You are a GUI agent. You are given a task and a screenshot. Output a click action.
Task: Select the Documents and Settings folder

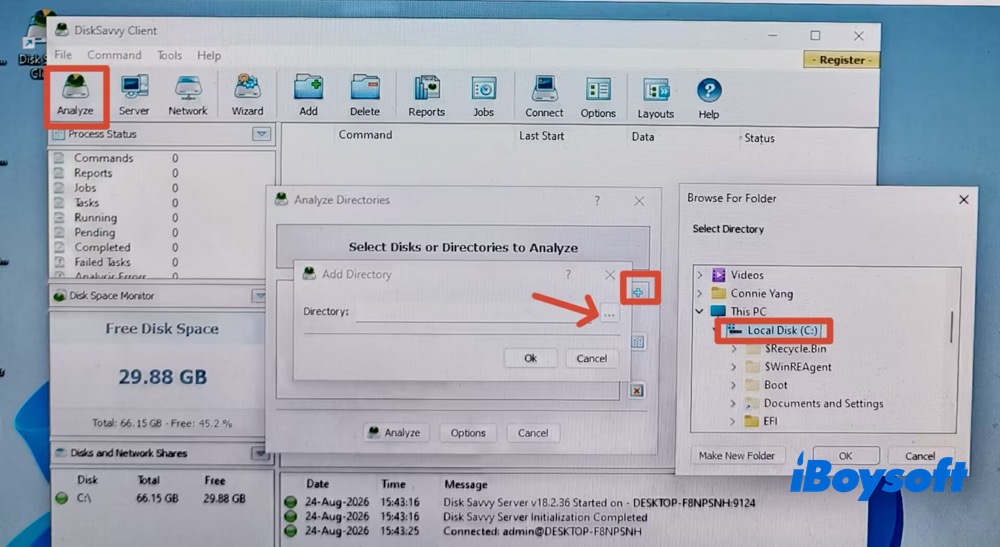click(x=814, y=403)
